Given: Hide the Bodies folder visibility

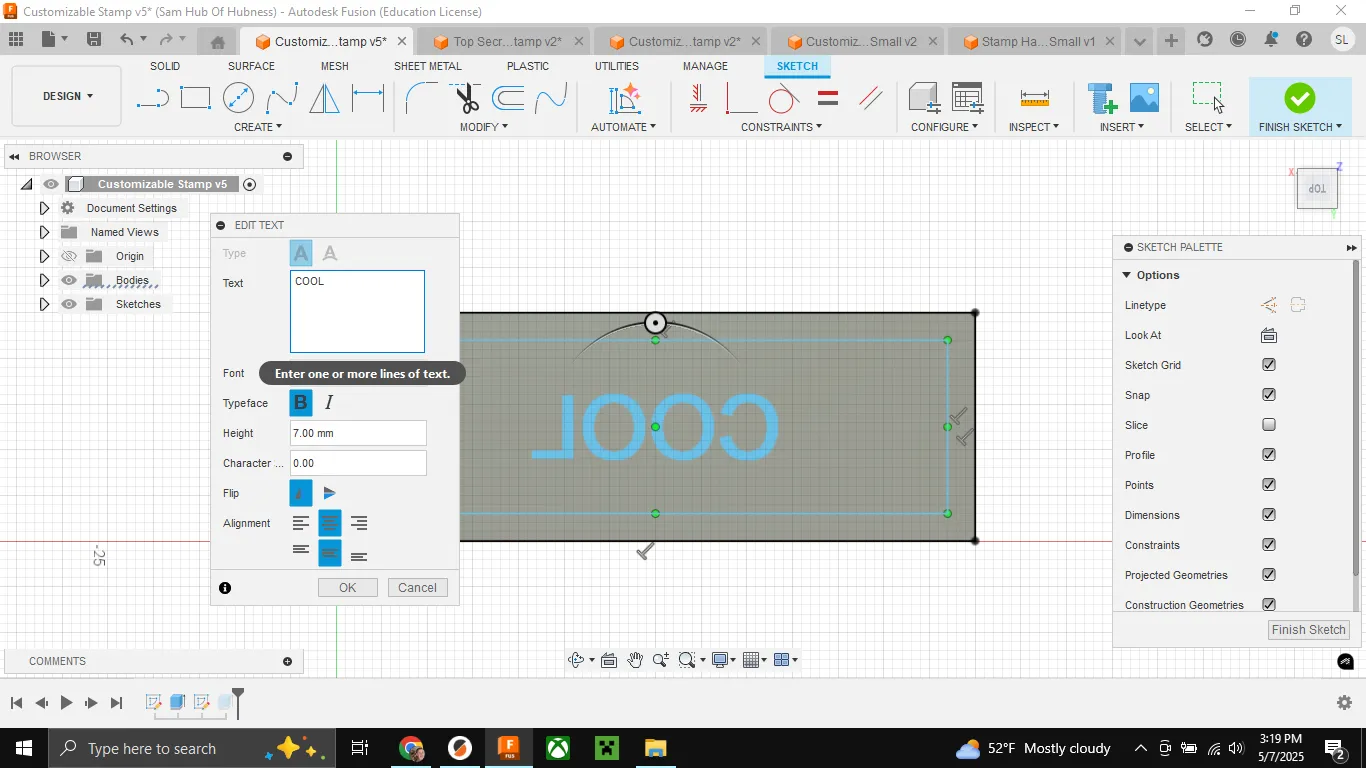Looking at the screenshot, I should pos(69,280).
